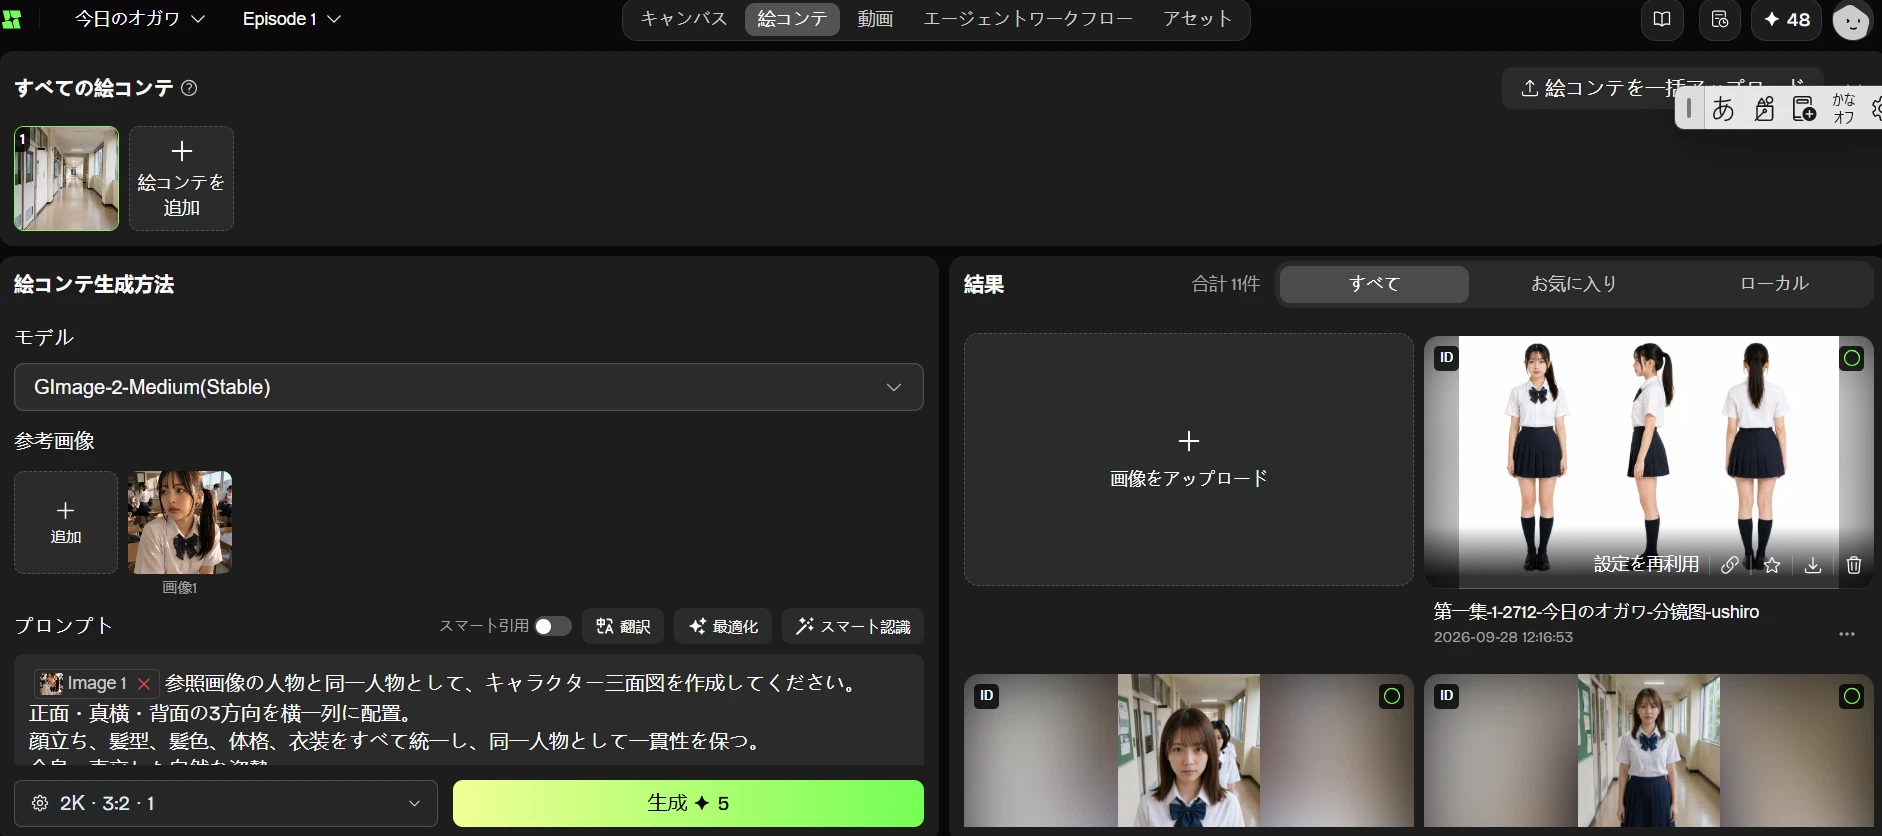
Task: Open the 今日のオガワ project dropdown
Action: [x=140, y=19]
